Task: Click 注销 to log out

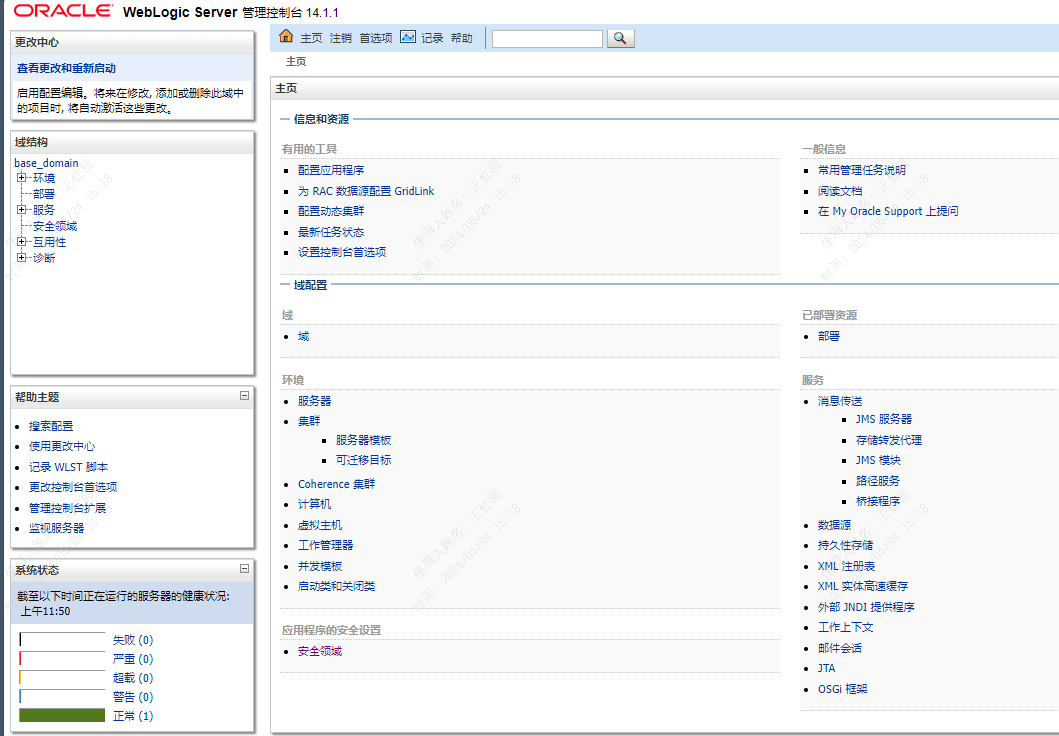Action: [340, 38]
